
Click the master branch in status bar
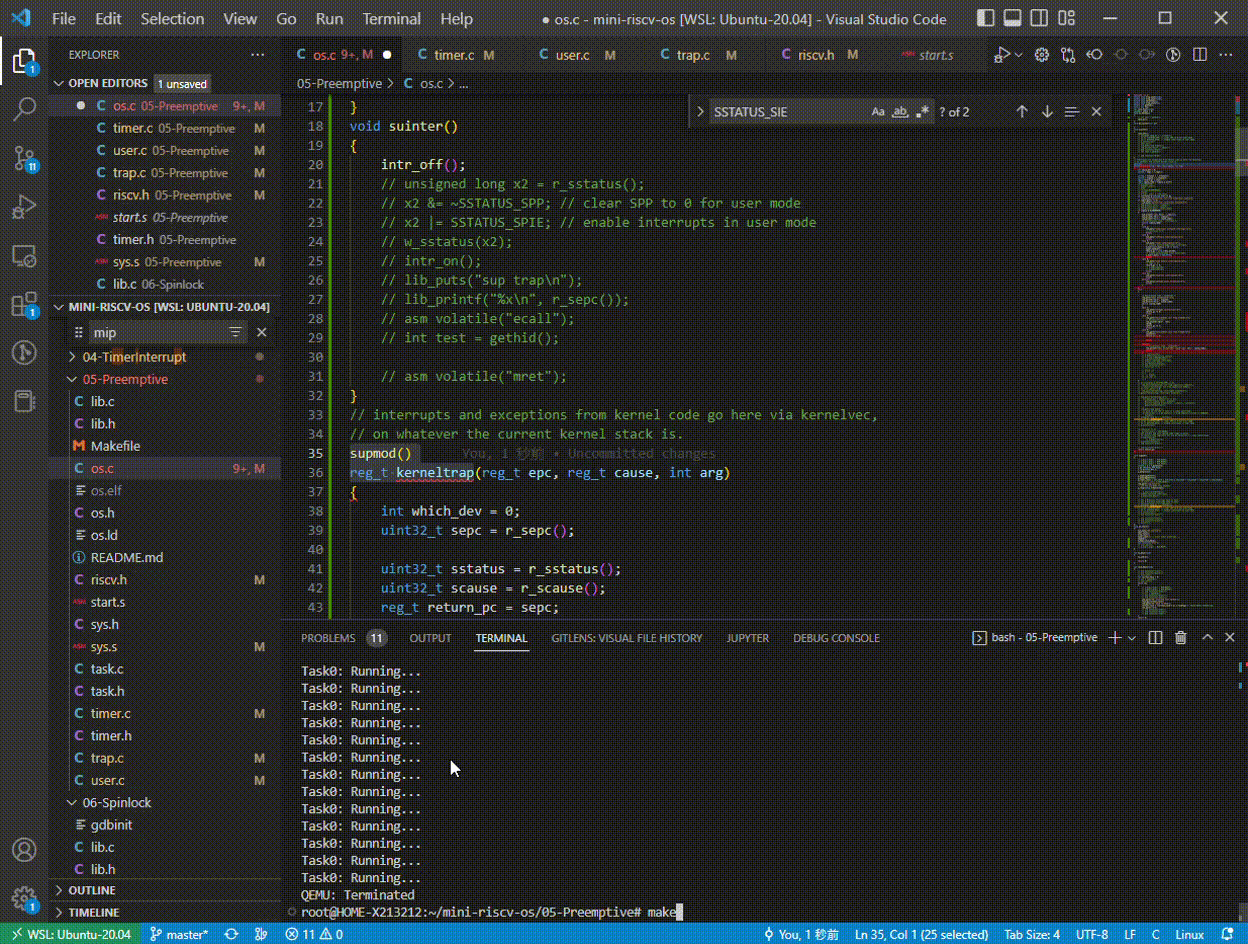[x=179, y=934]
